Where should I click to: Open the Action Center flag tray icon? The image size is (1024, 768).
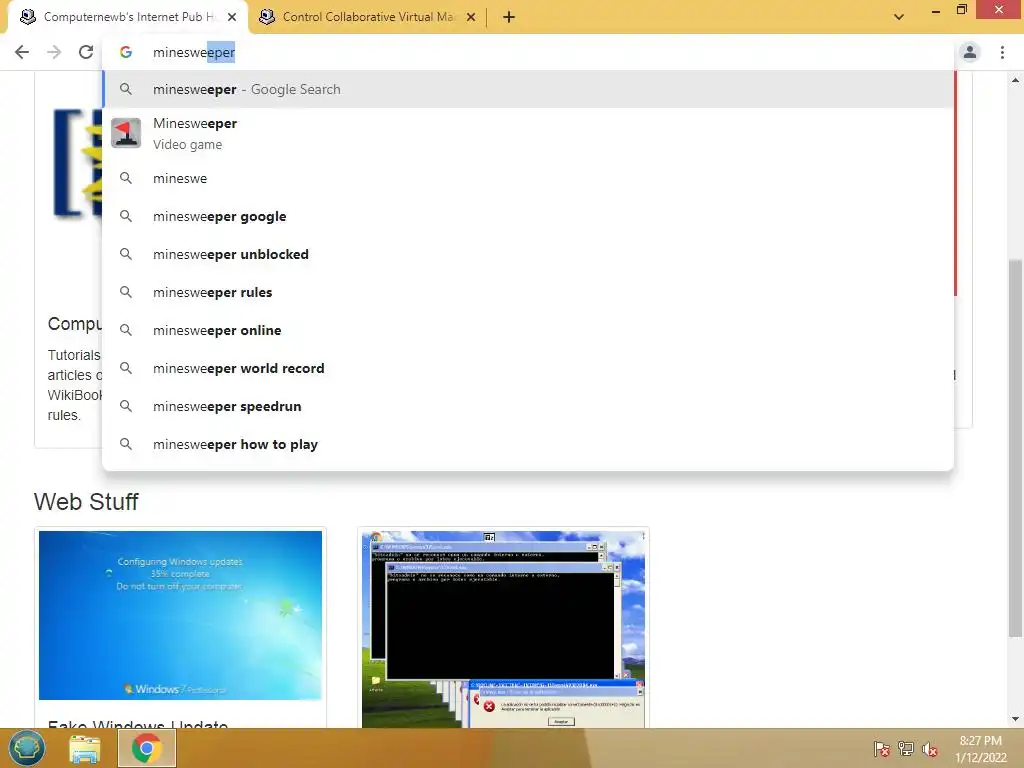pos(882,748)
